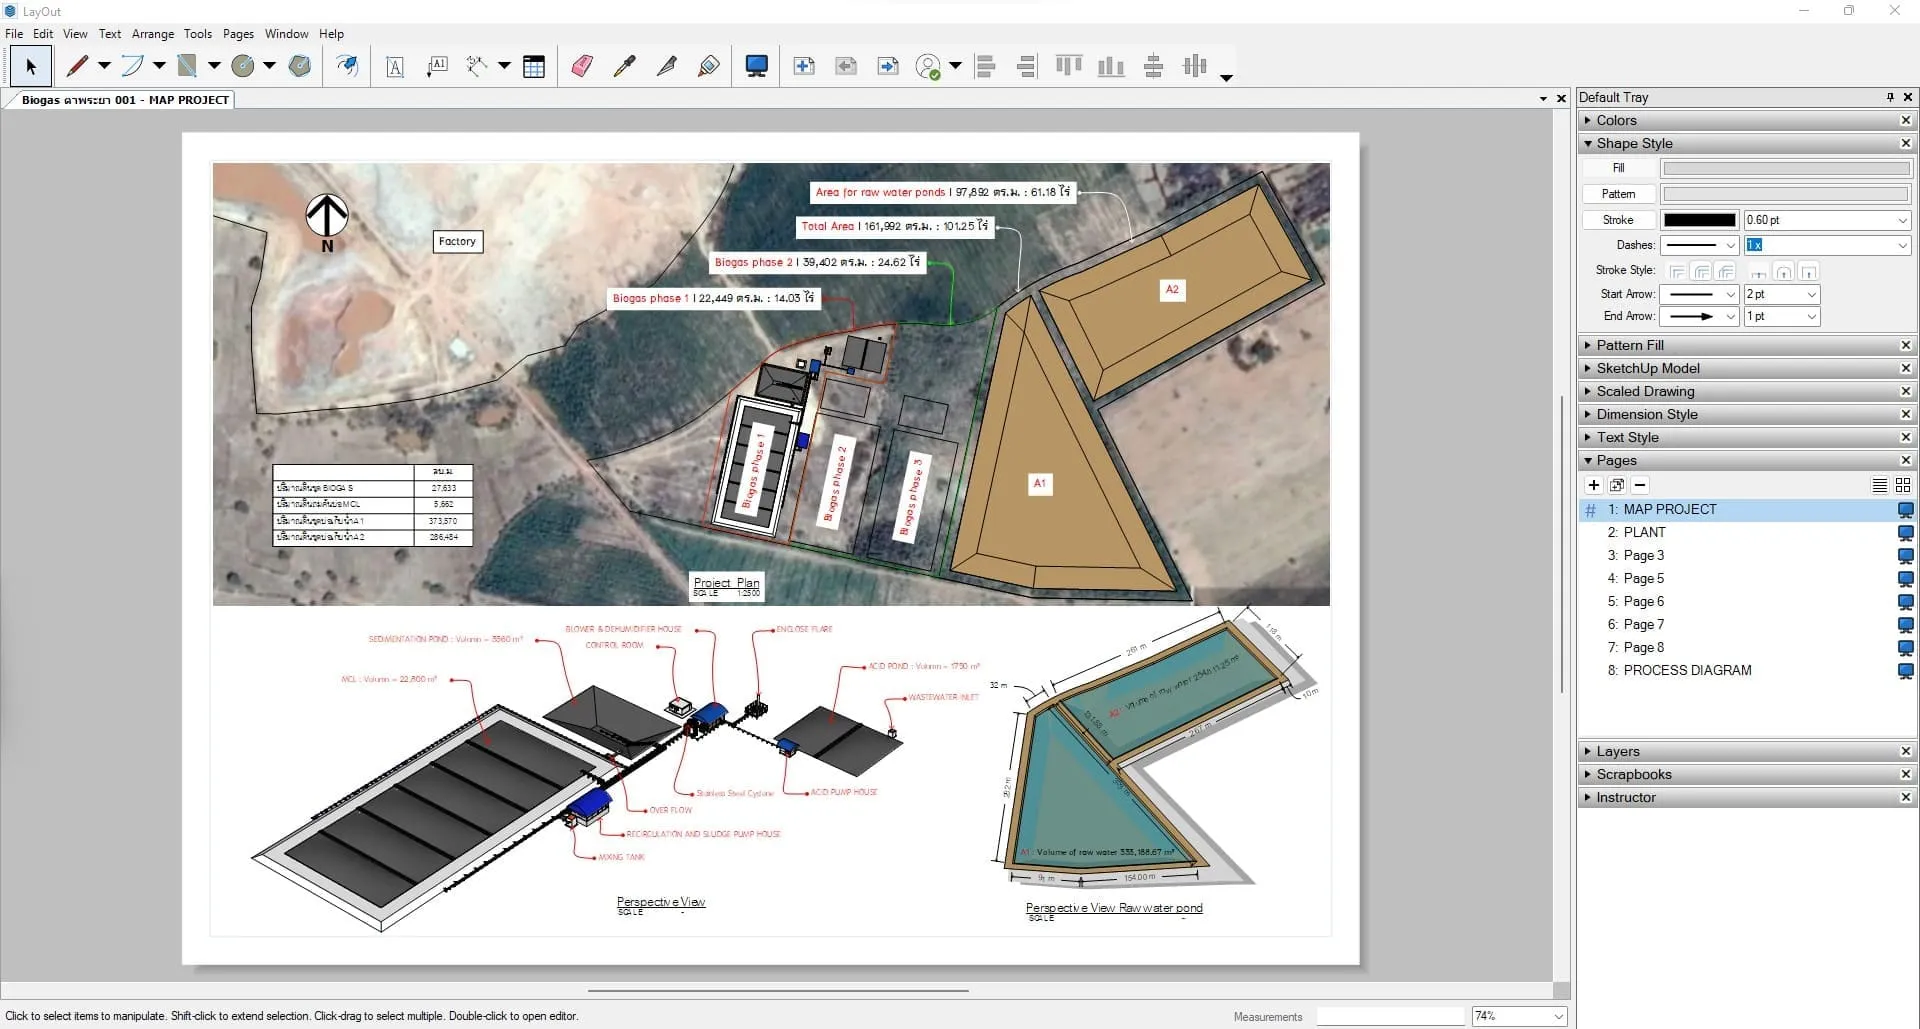
Task: Toggle presentation visibility for Page 3
Action: point(1905,556)
